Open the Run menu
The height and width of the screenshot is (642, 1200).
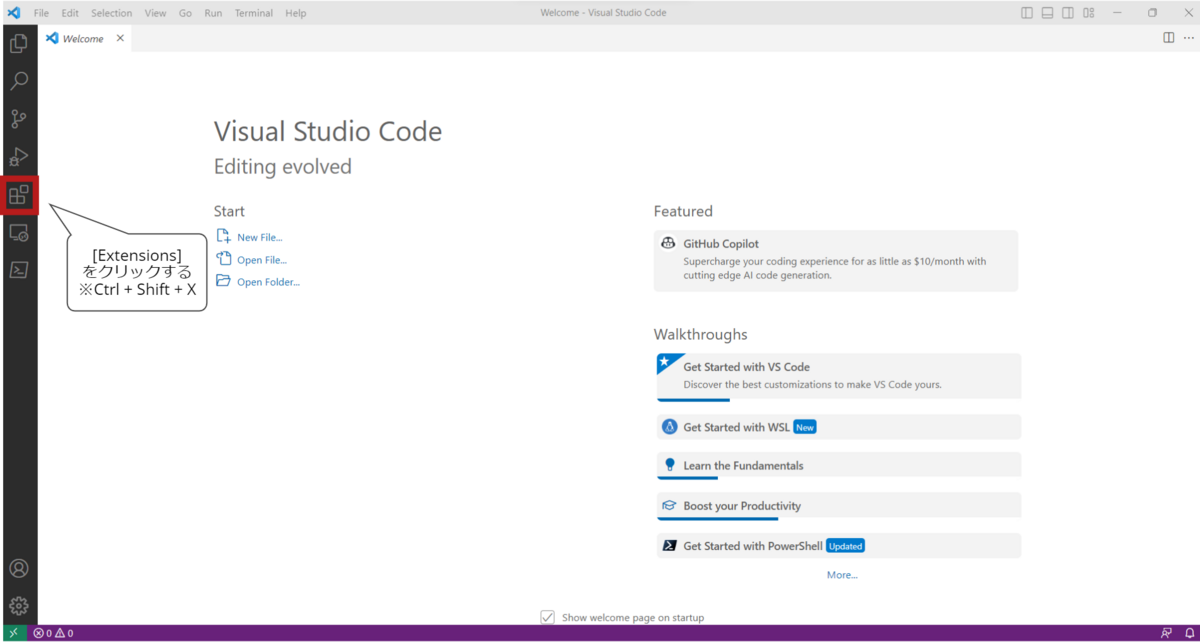point(213,13)
